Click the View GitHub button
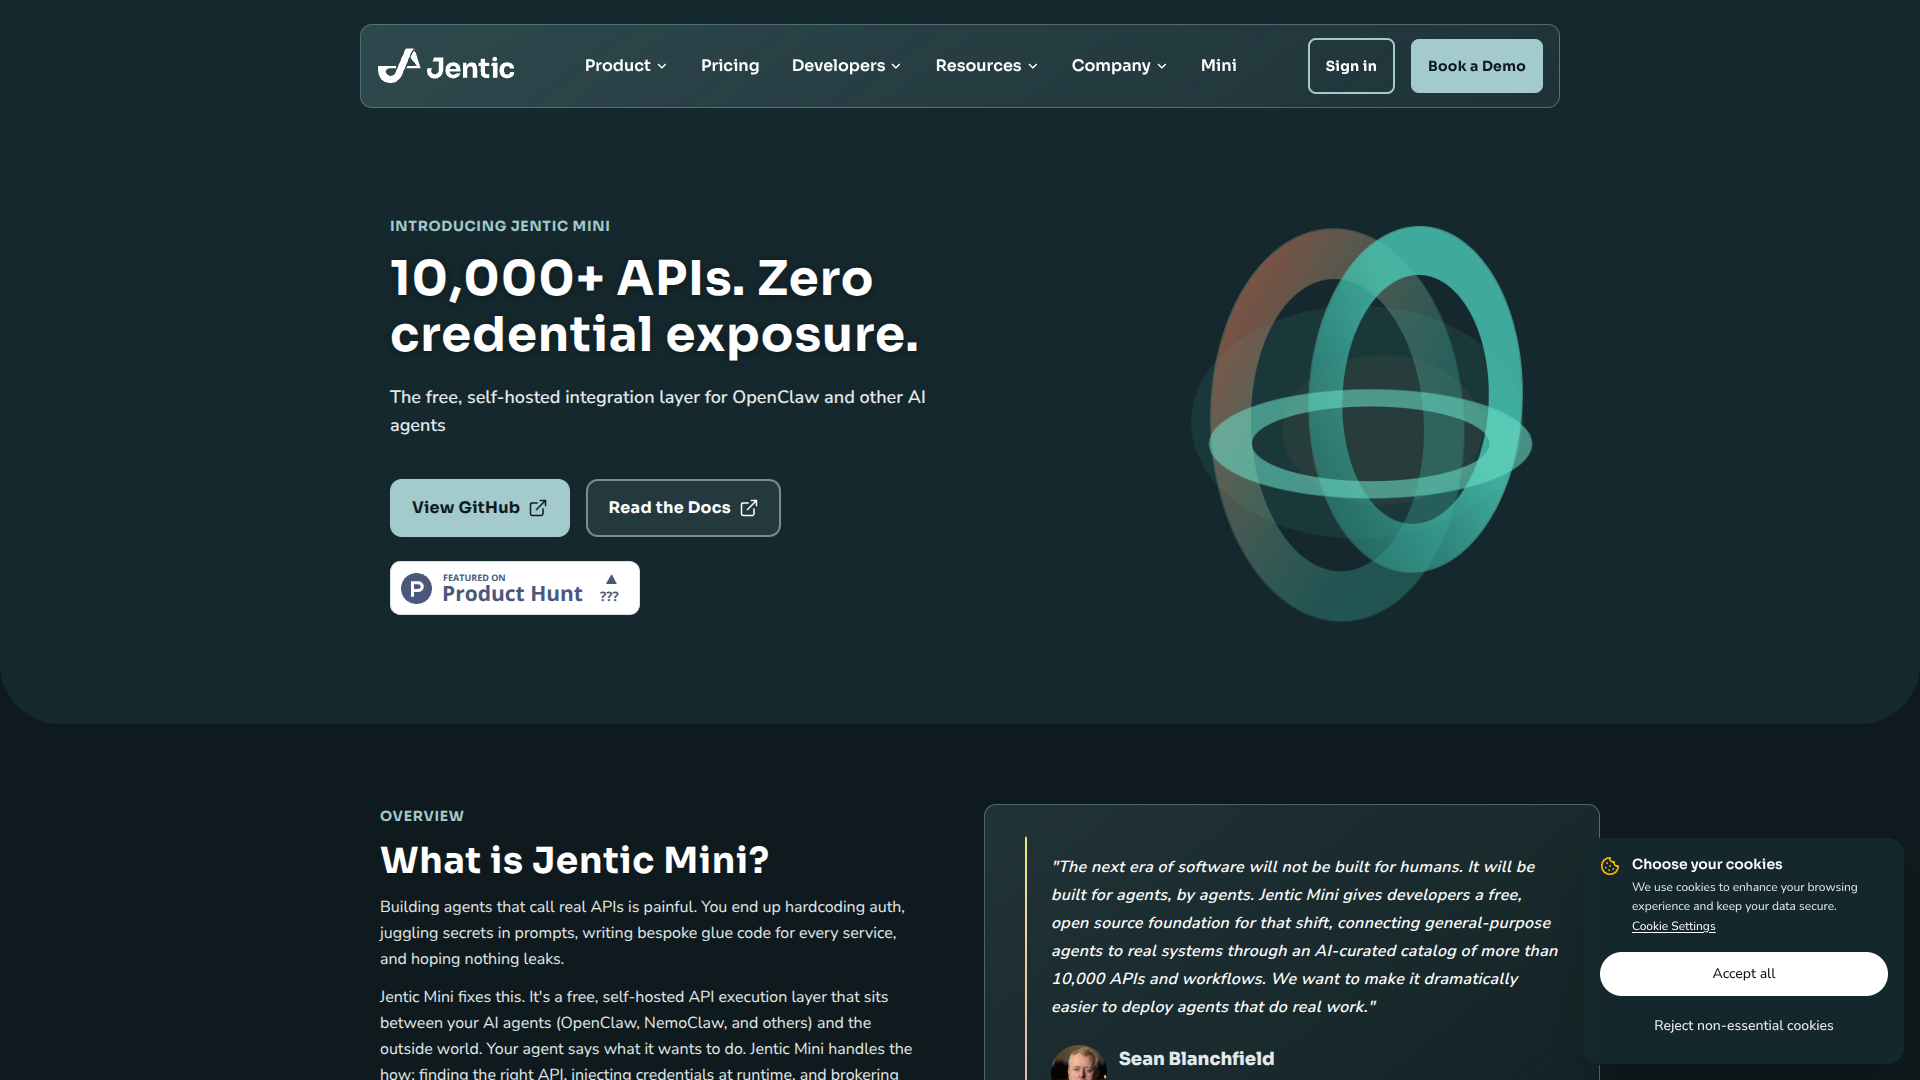 479,508
